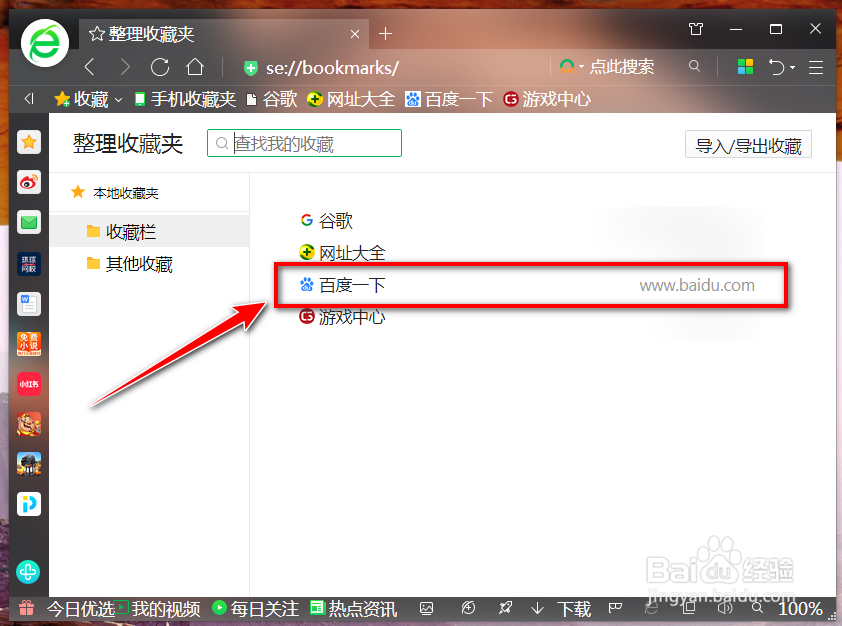
Task: Expand the undo closed tabs dropdown arrow
Action: click(x=793, y=68)
